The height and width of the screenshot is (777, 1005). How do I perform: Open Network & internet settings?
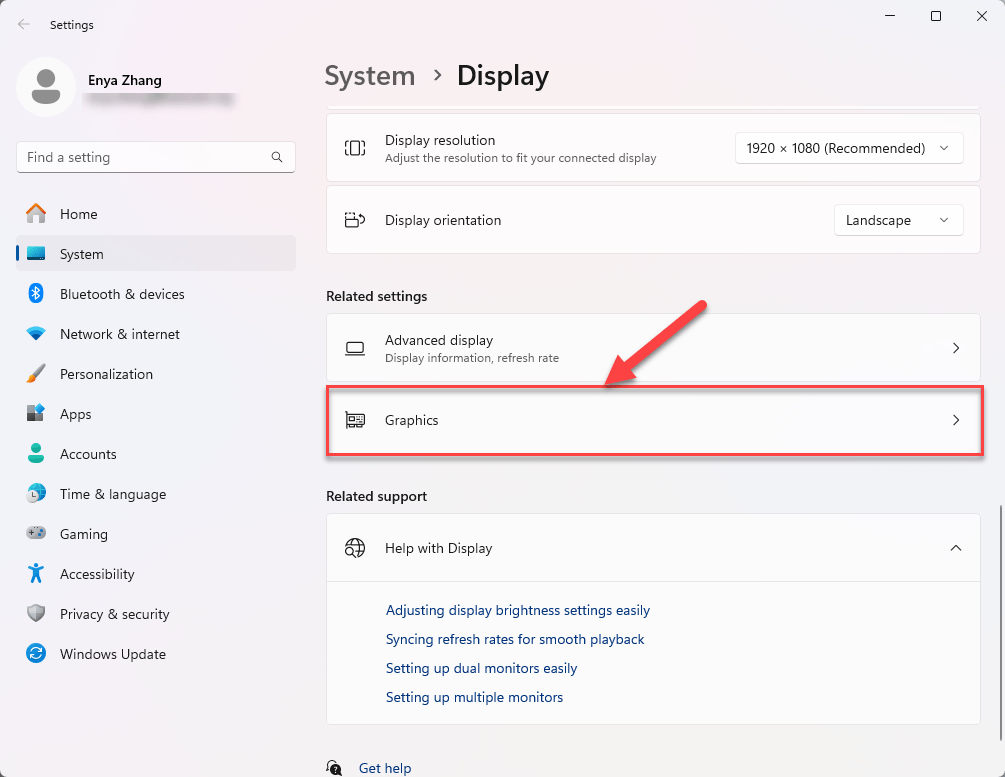[x=156, y=334]
